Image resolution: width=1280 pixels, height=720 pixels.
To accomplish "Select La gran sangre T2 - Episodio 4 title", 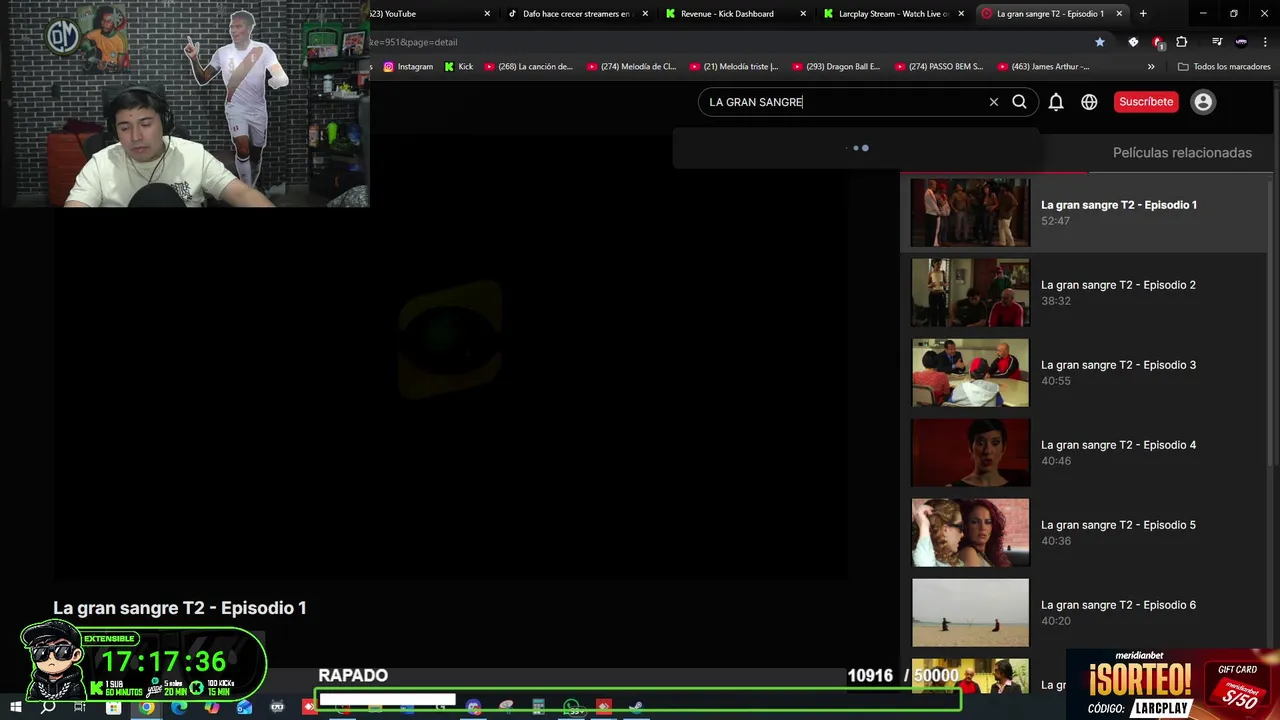I will click(x=1118, y=445).
